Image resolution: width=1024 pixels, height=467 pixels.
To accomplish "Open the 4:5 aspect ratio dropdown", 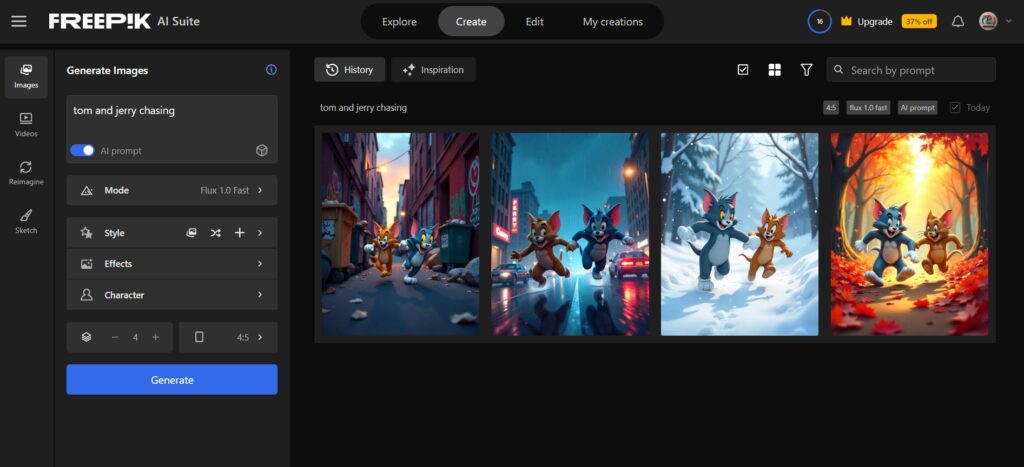I will 228,337.
